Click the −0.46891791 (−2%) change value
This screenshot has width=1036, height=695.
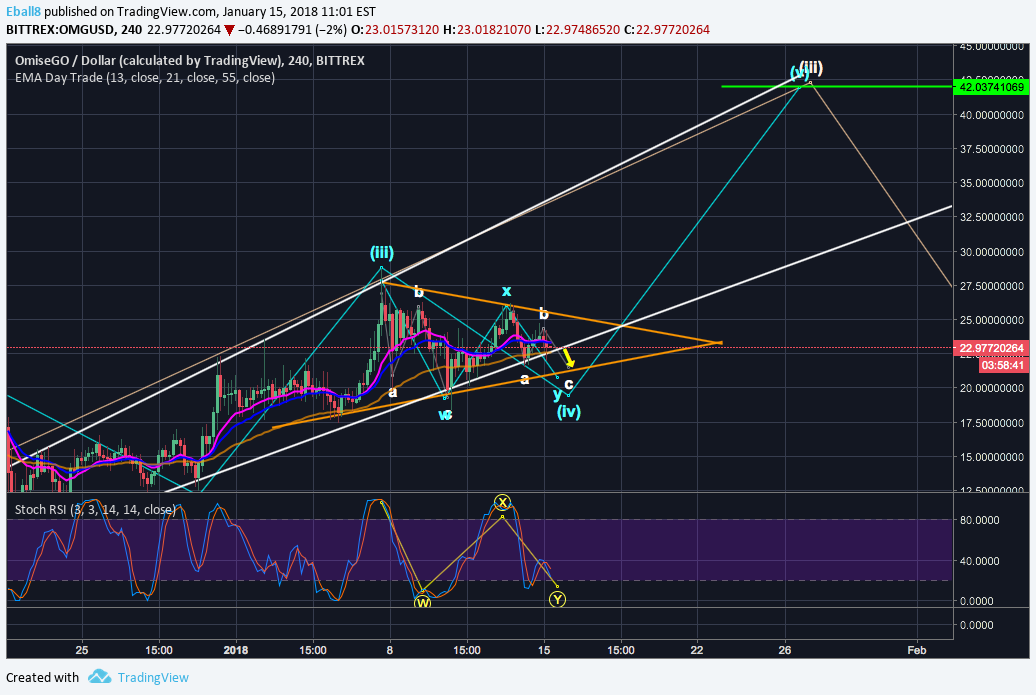pos(292,30)
